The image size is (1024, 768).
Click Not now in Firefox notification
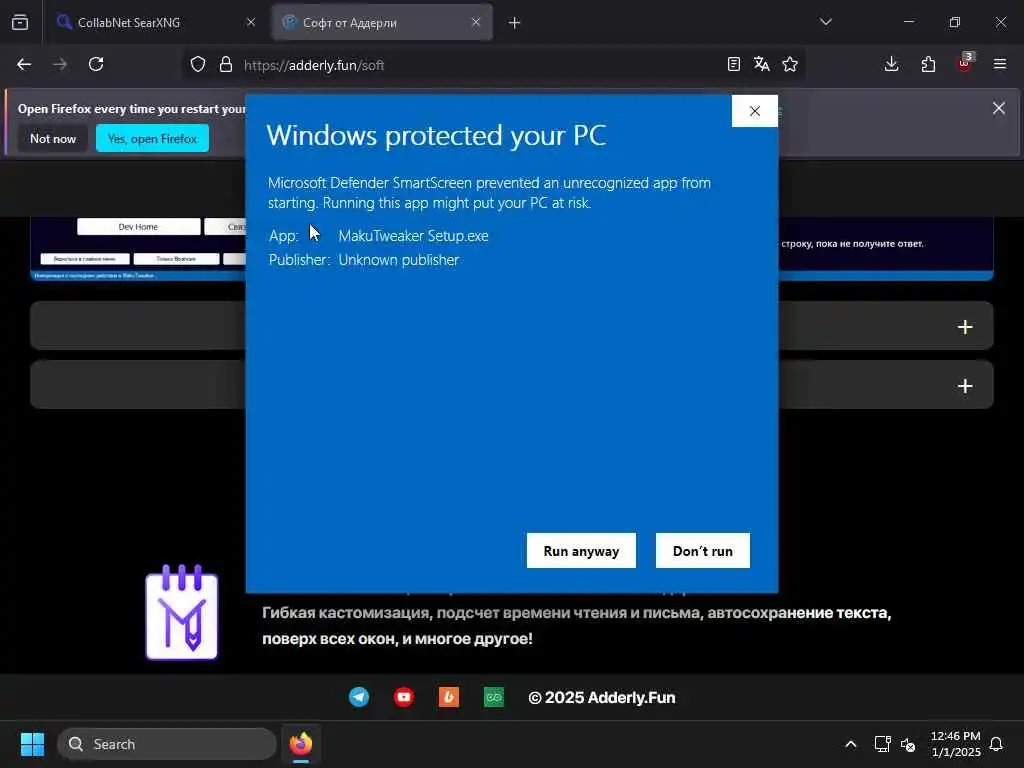coord(53,138)
